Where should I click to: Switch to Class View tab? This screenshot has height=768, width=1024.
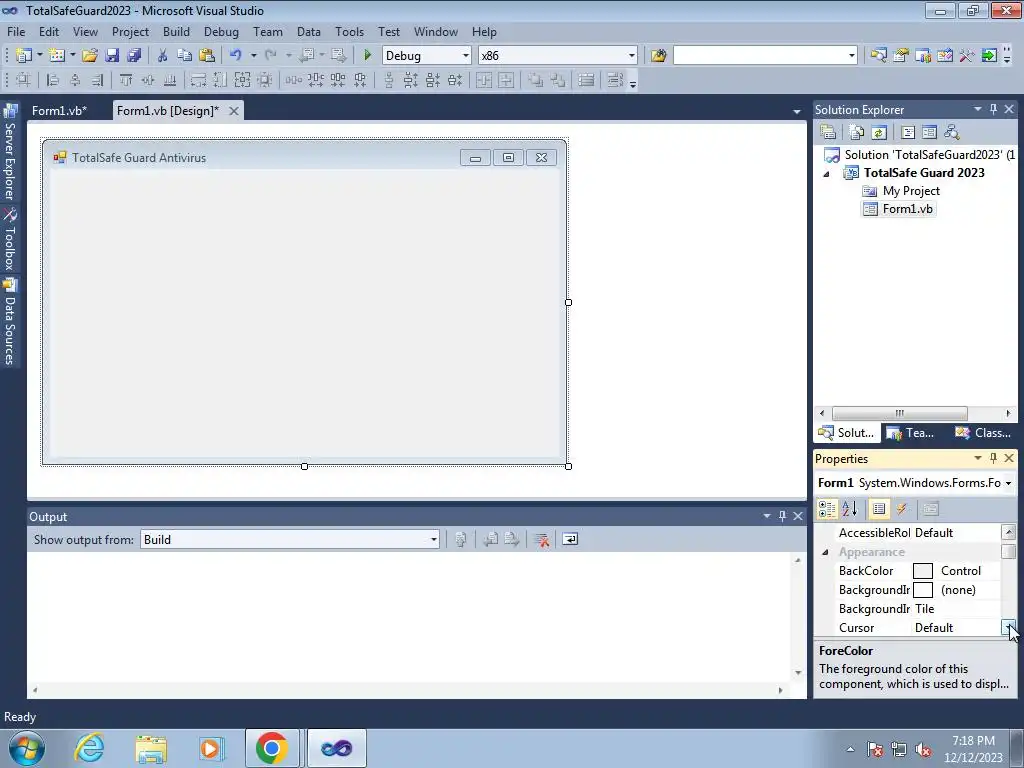pos(983,433)
